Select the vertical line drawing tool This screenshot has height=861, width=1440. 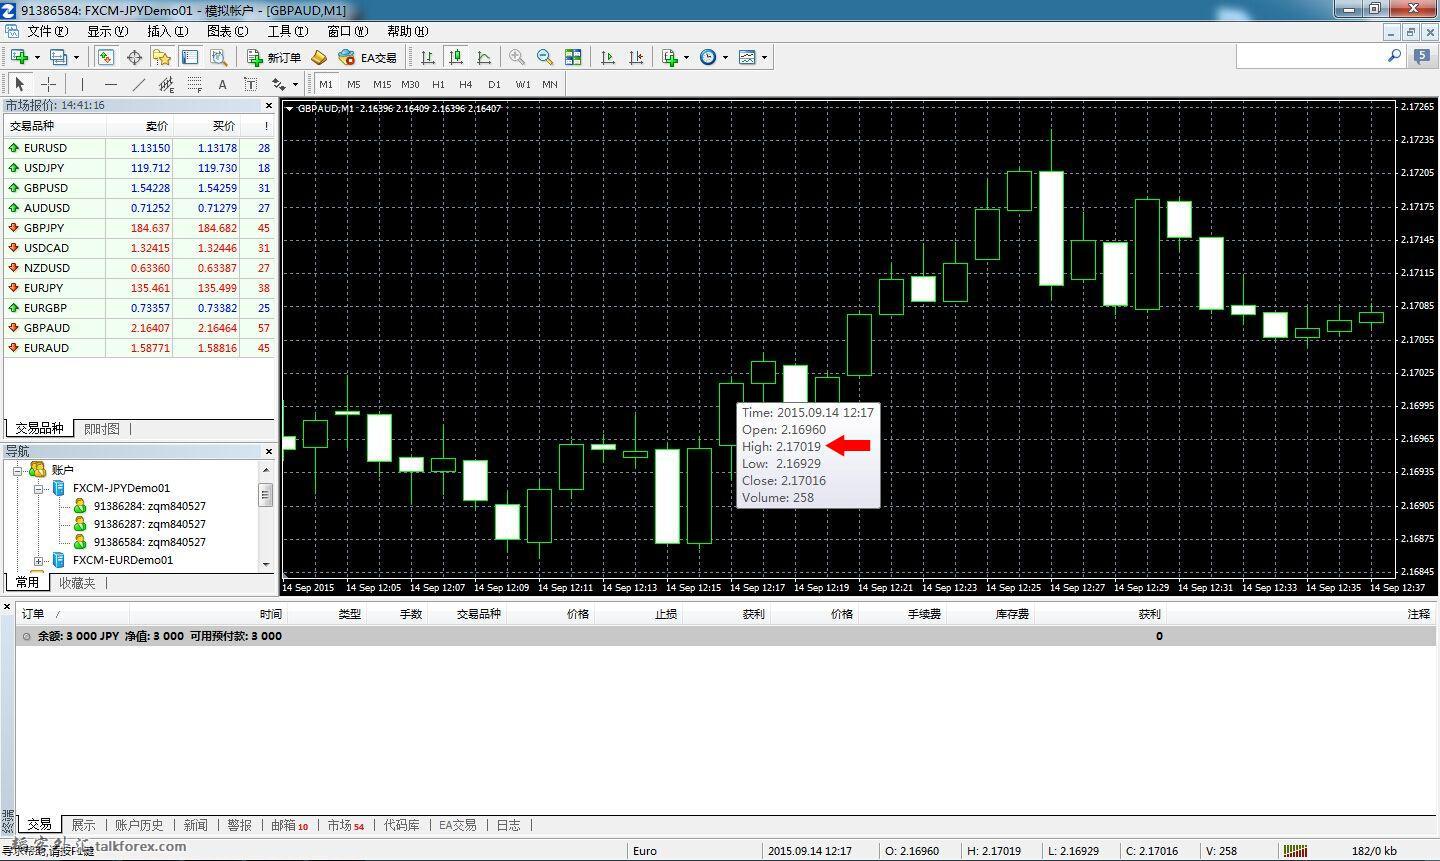click(x=82, y=84)
